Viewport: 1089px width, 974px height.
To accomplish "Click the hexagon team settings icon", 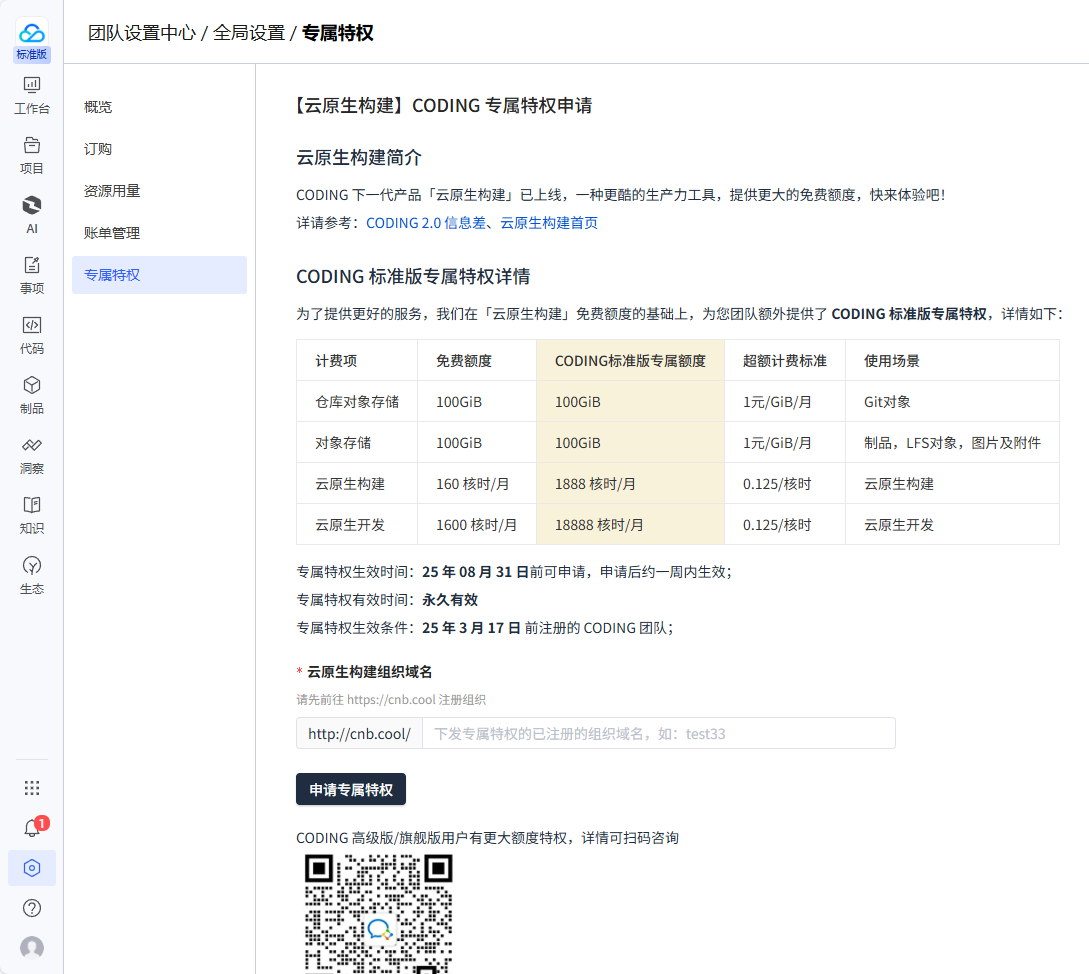I will click(x=32, y=868).
